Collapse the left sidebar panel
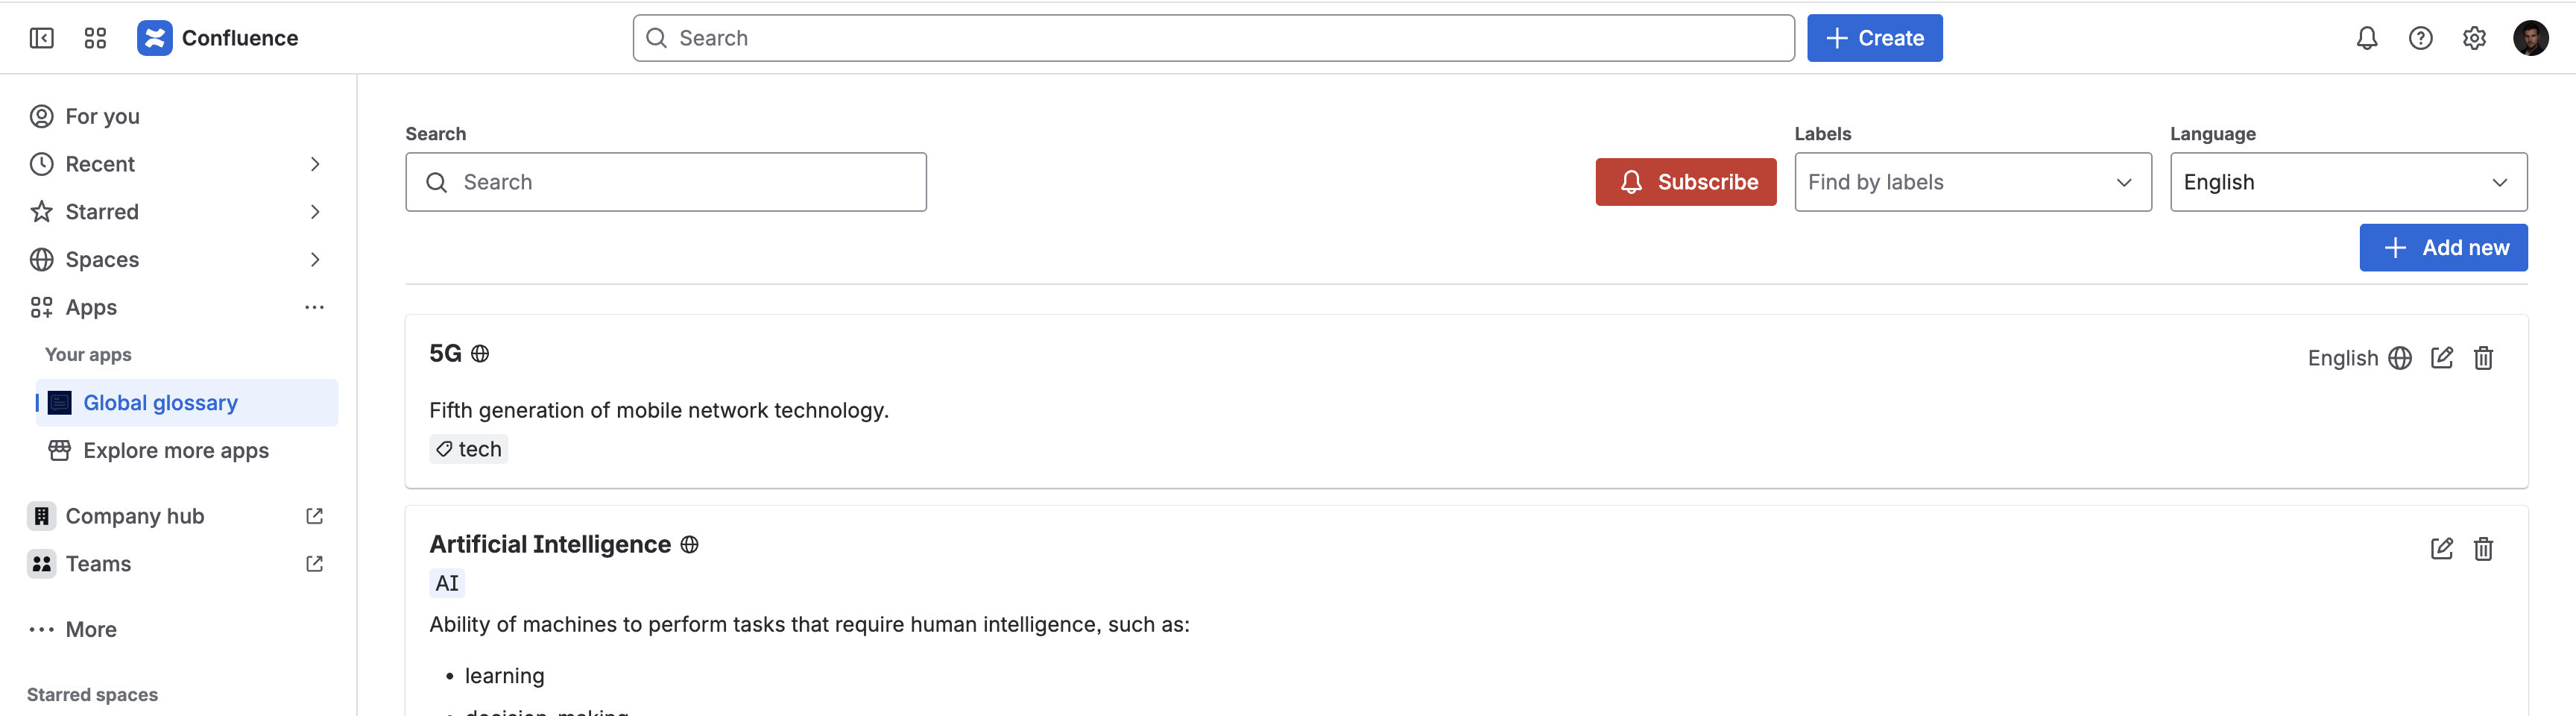This screenshot has height=716, width=2576. (41, 37)
